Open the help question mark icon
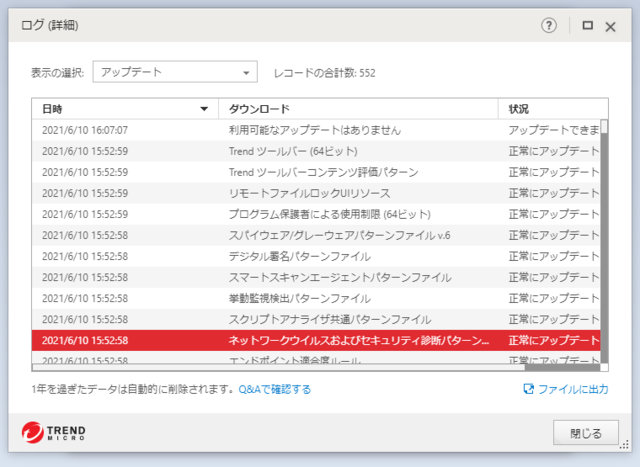 (x=549, y=26)
